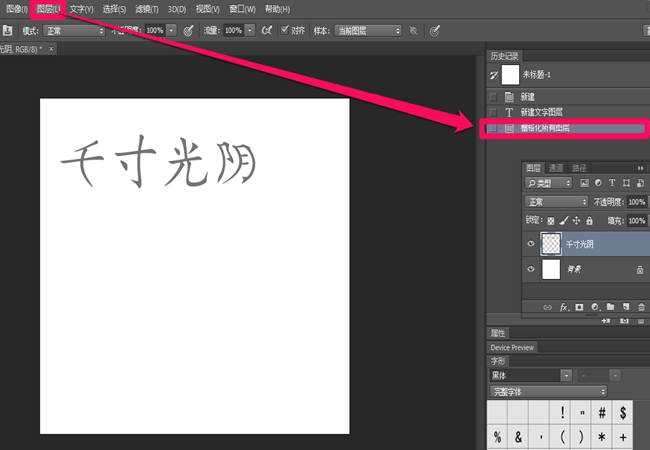650x450 pixels.
Task: Create a new layer icon
Action: pyautogui.click(x=626, y=307)
